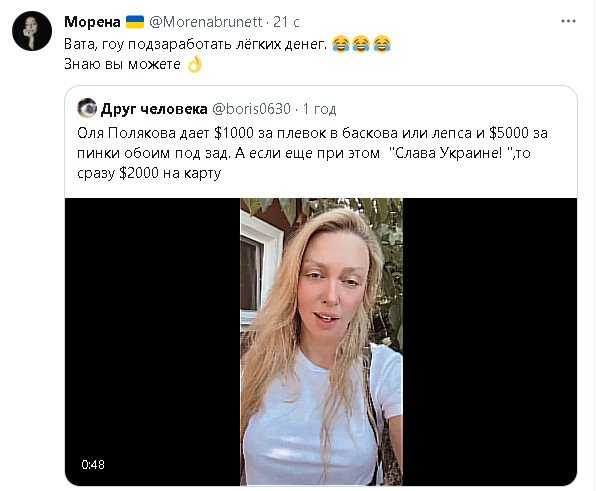The width and height of the screenshot is (596, 491).
Task: Open the @Morenabrunett handle link
Action: pos(206,22)
